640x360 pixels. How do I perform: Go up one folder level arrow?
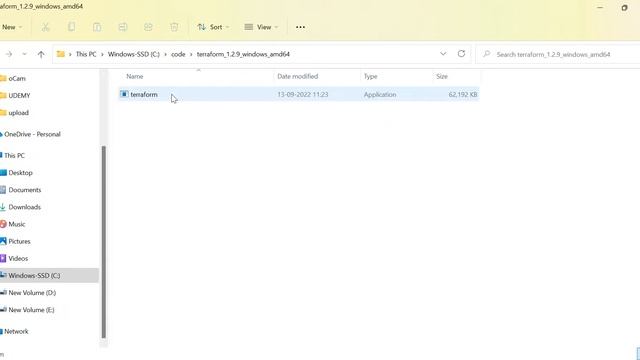(41, 54)
